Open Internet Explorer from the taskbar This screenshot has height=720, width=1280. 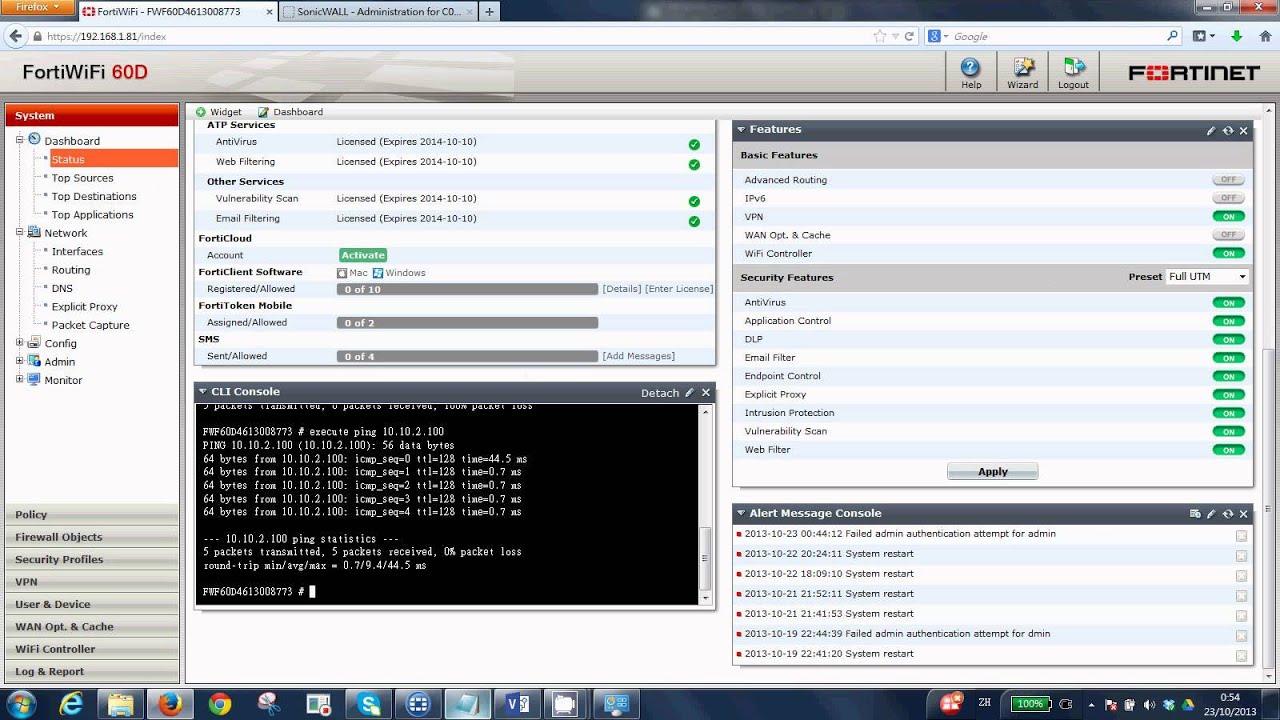(71, 704)
